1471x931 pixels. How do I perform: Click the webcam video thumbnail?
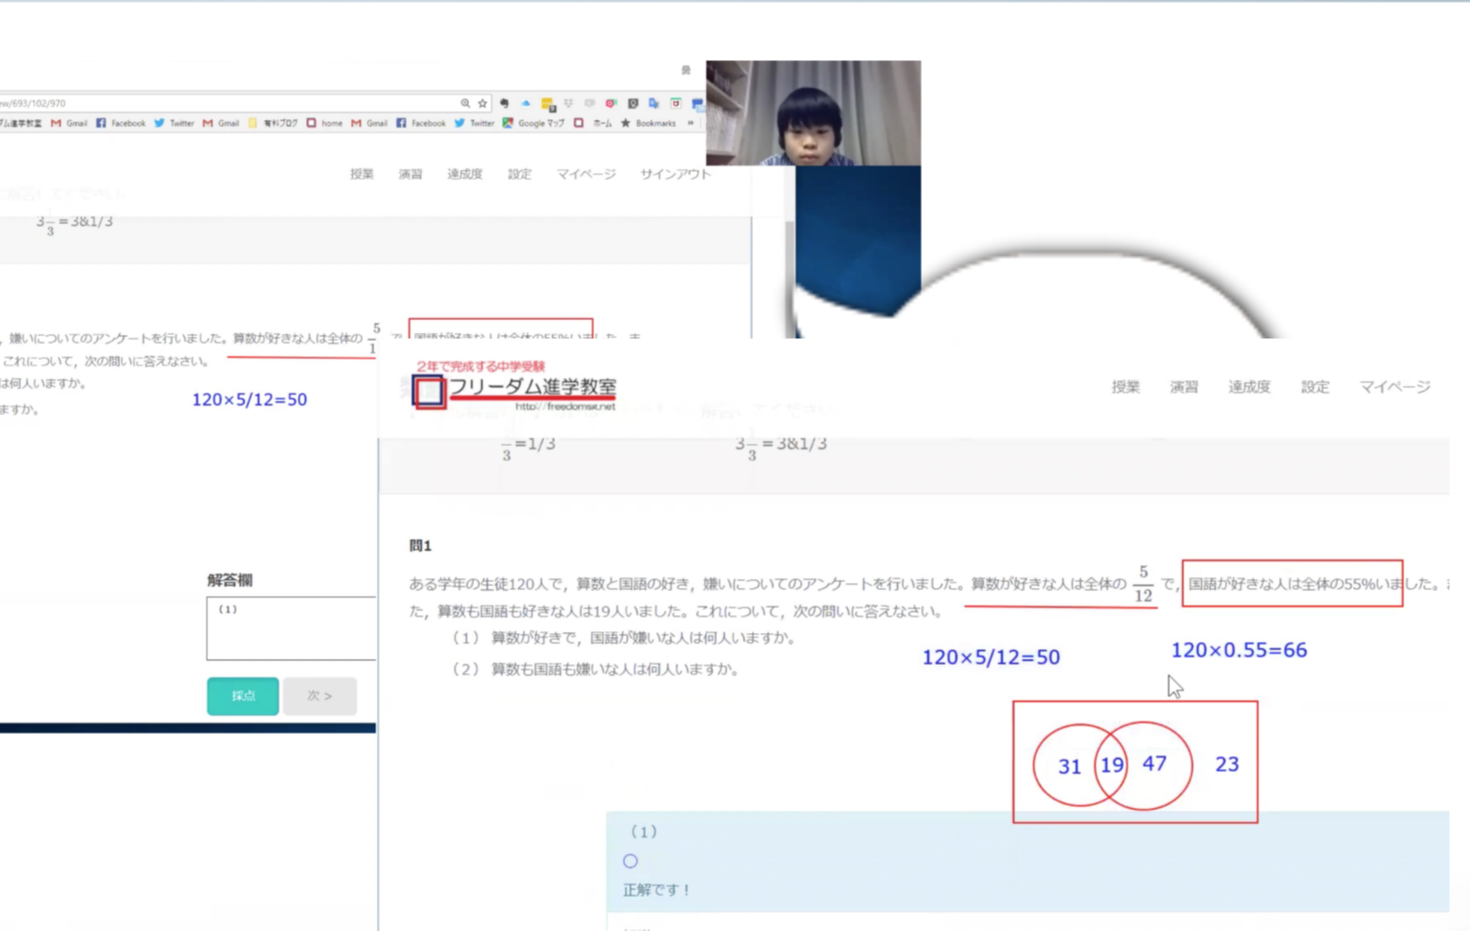tap(813, 112)
